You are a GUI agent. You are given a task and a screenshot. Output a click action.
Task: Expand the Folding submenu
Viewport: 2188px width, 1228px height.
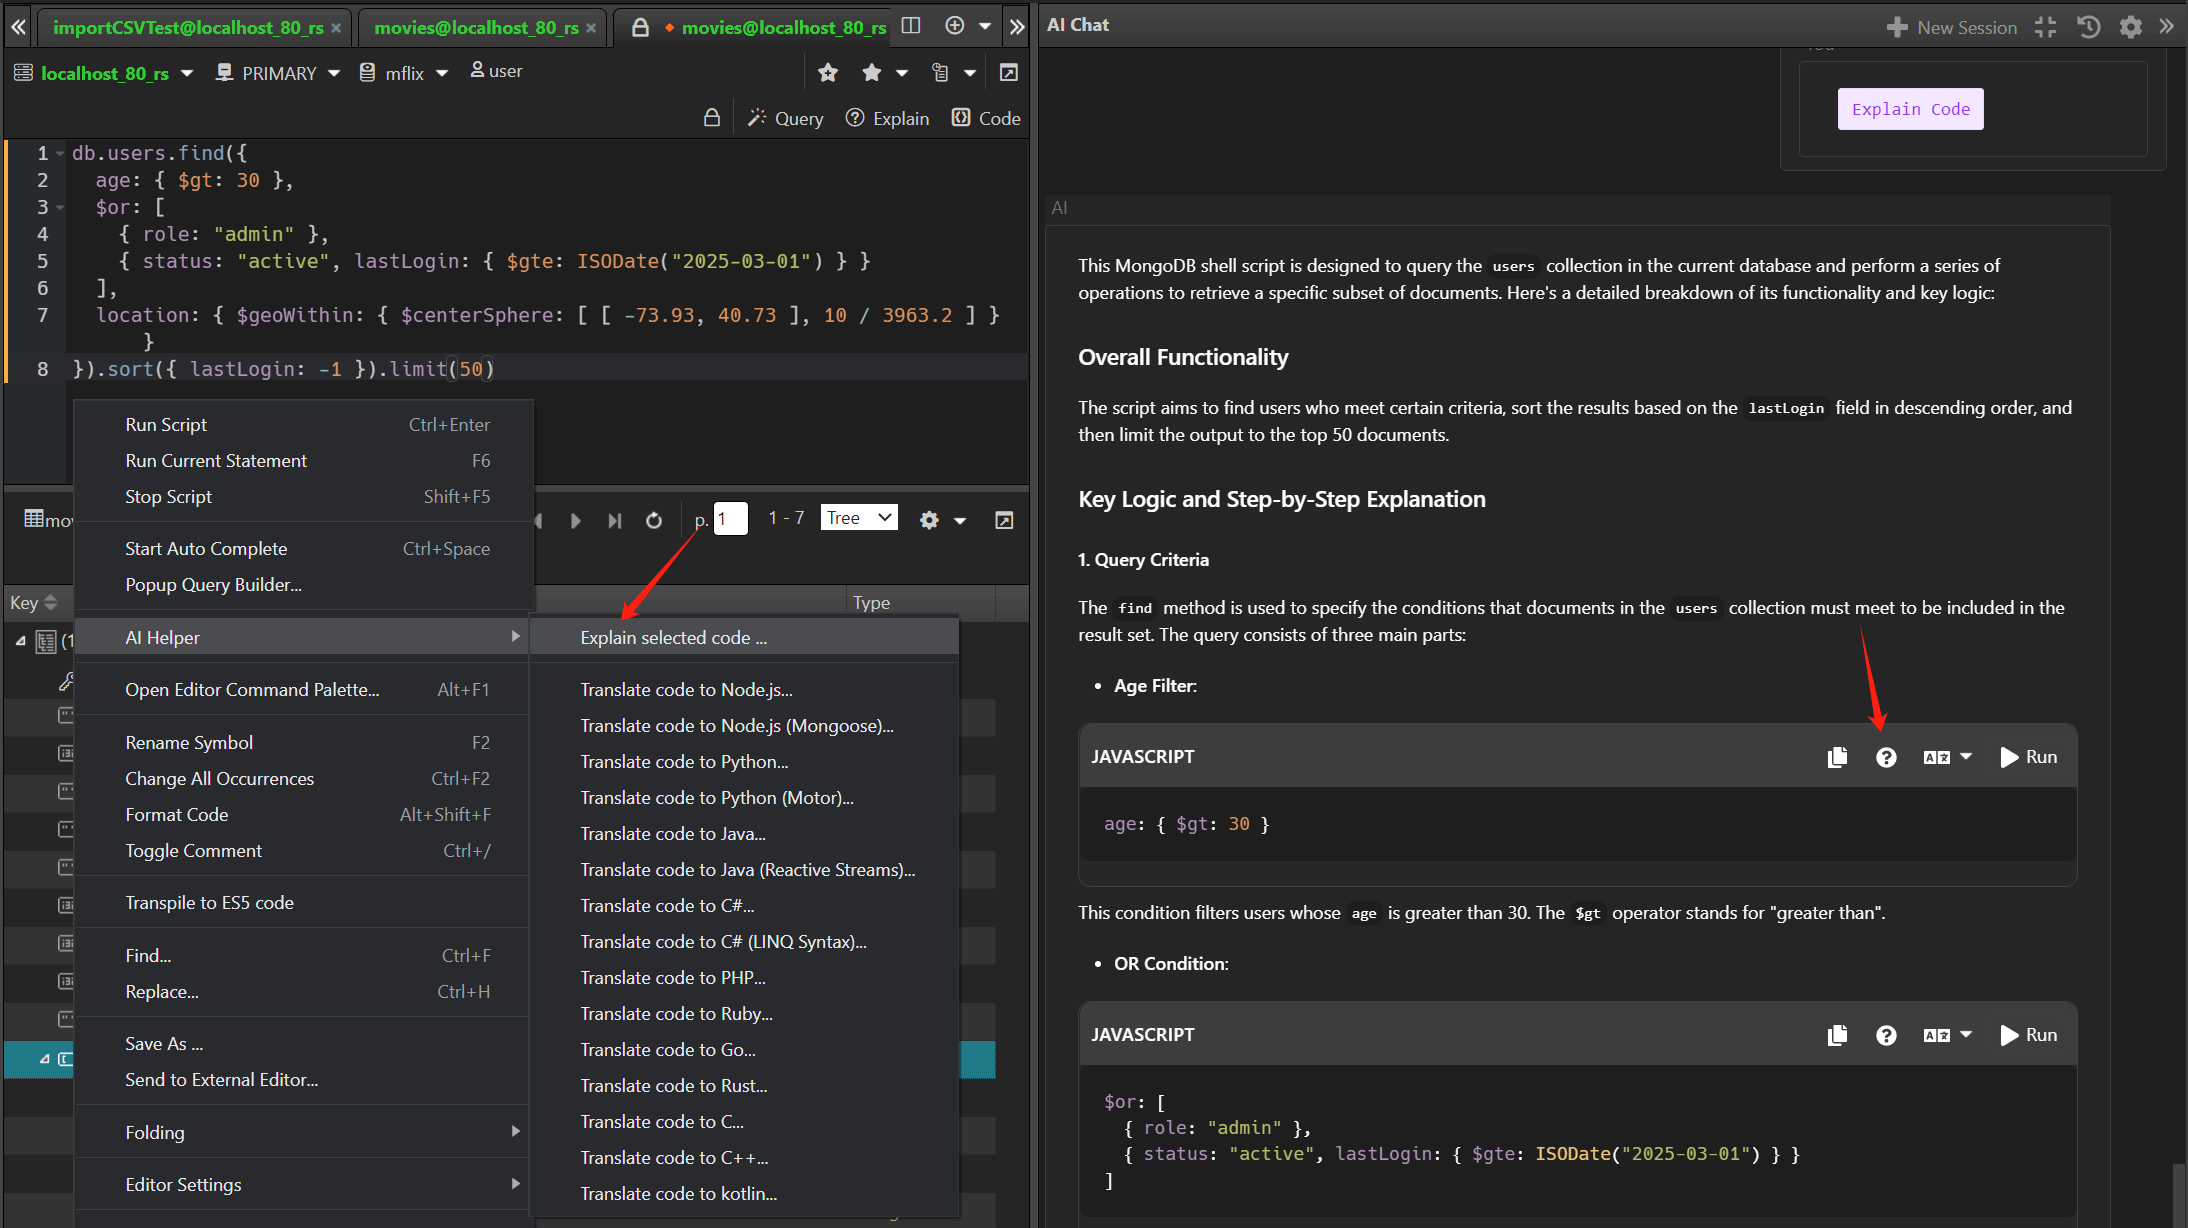[304, 1132]
